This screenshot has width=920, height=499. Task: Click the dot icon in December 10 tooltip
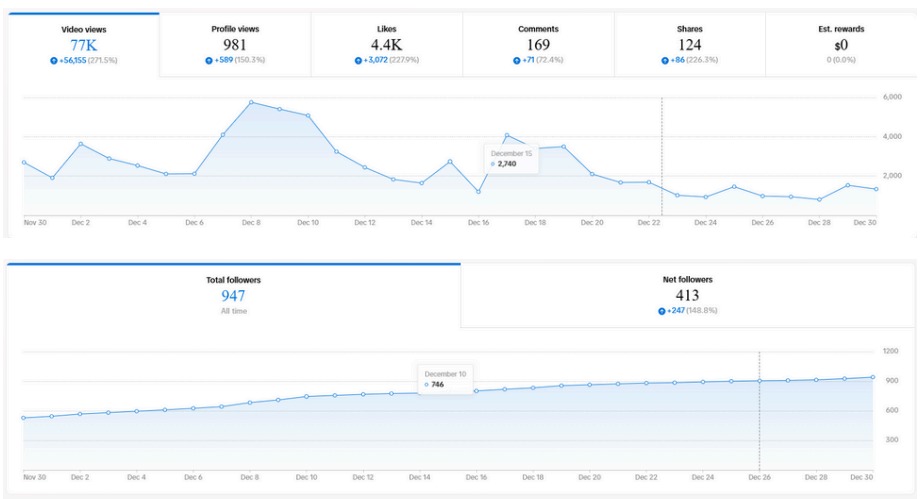(x=428, y=384)
